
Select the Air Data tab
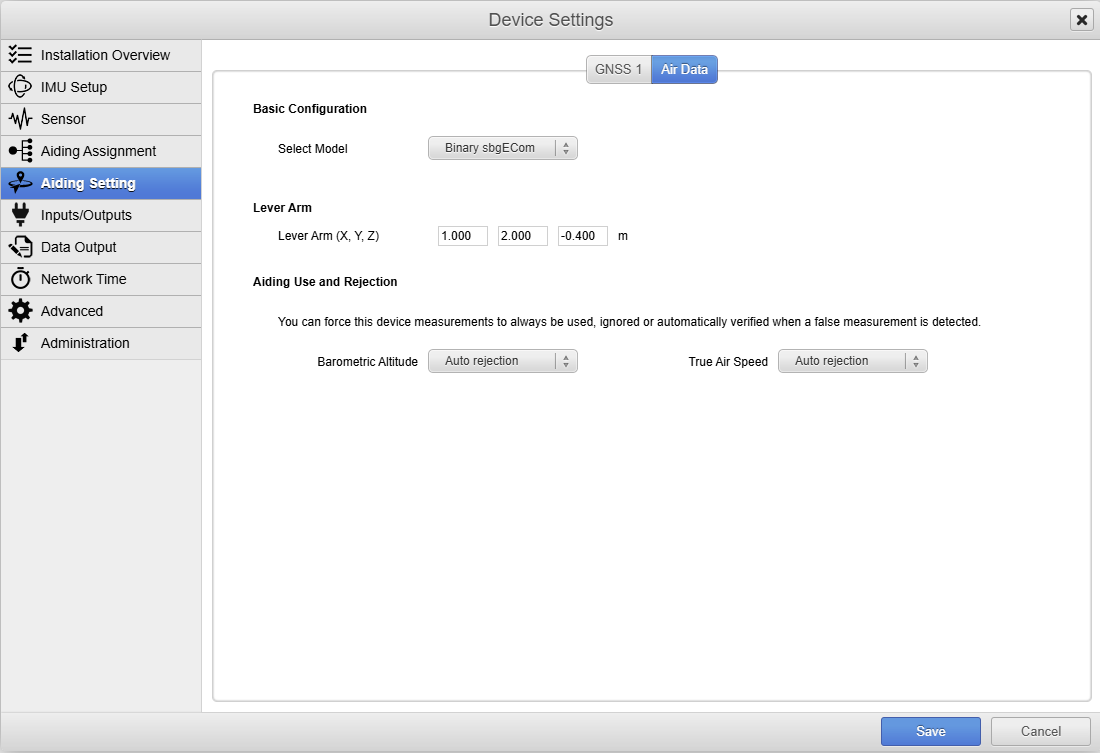click(x=684, y=70)
